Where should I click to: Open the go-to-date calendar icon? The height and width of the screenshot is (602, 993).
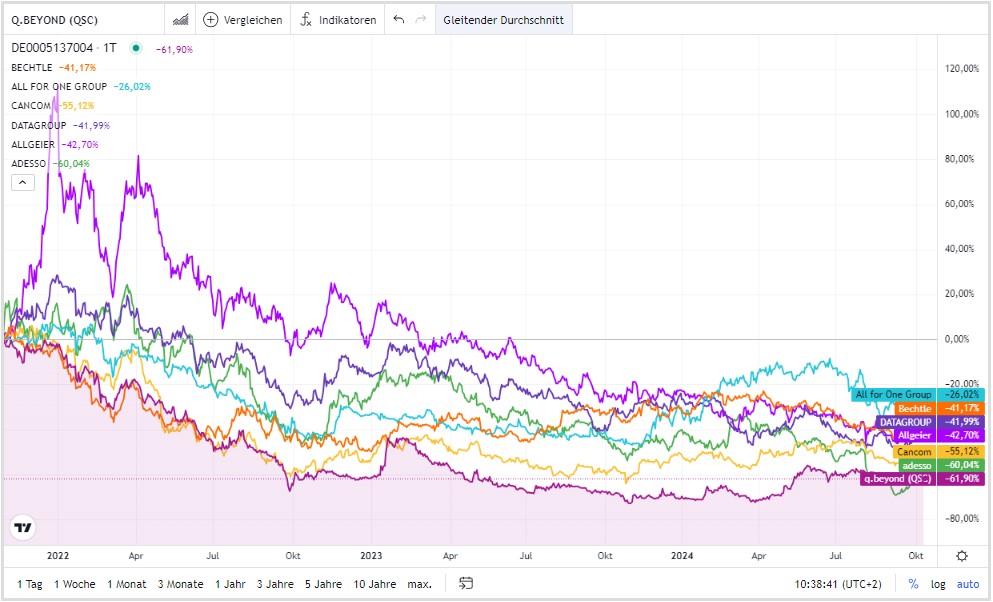point(466,584)
